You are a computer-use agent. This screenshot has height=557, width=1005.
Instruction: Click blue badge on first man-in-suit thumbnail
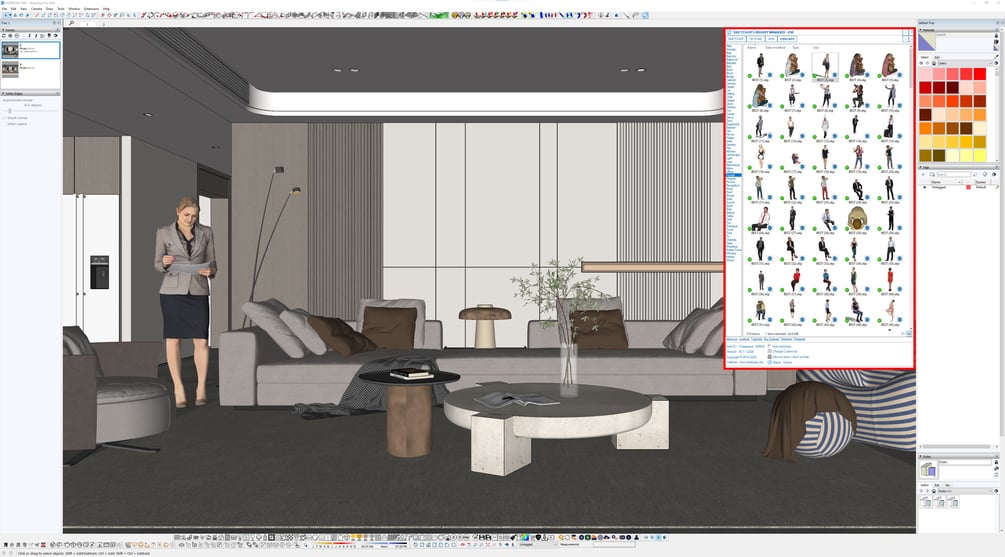(x=770, y=75)
